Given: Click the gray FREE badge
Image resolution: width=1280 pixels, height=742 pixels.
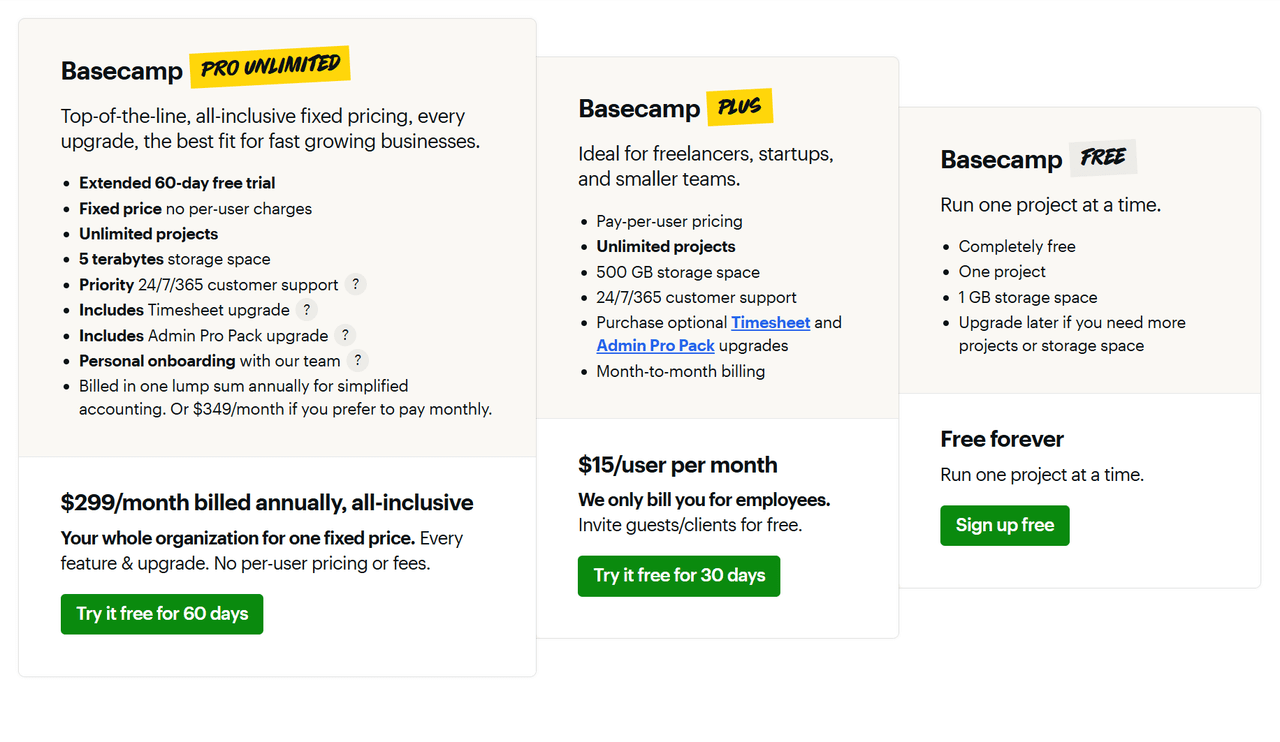Looking at the screenshot, I should [1103, 158].
